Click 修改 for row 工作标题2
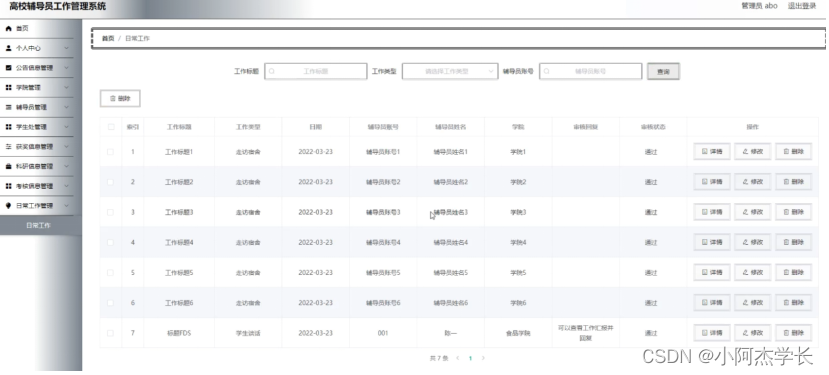829x375 pixels. click(753, 182)
